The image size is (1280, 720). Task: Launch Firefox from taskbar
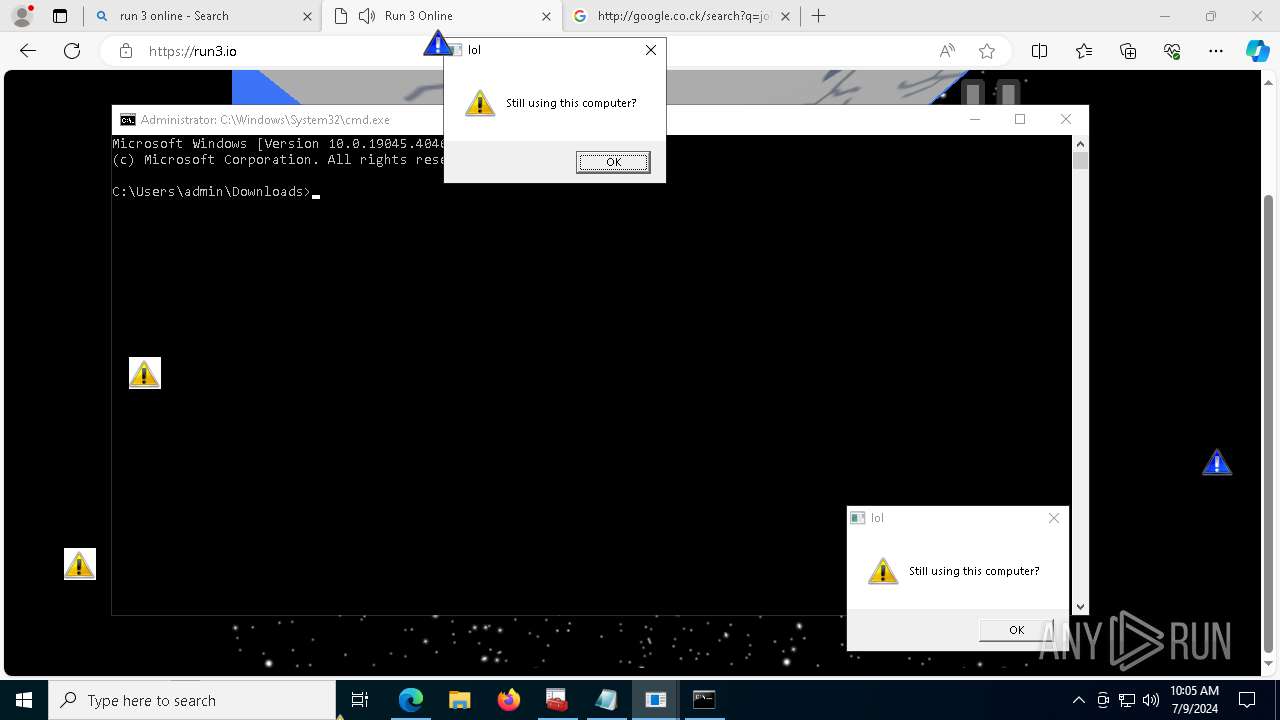pyautogui.click(x=509, y=700)
